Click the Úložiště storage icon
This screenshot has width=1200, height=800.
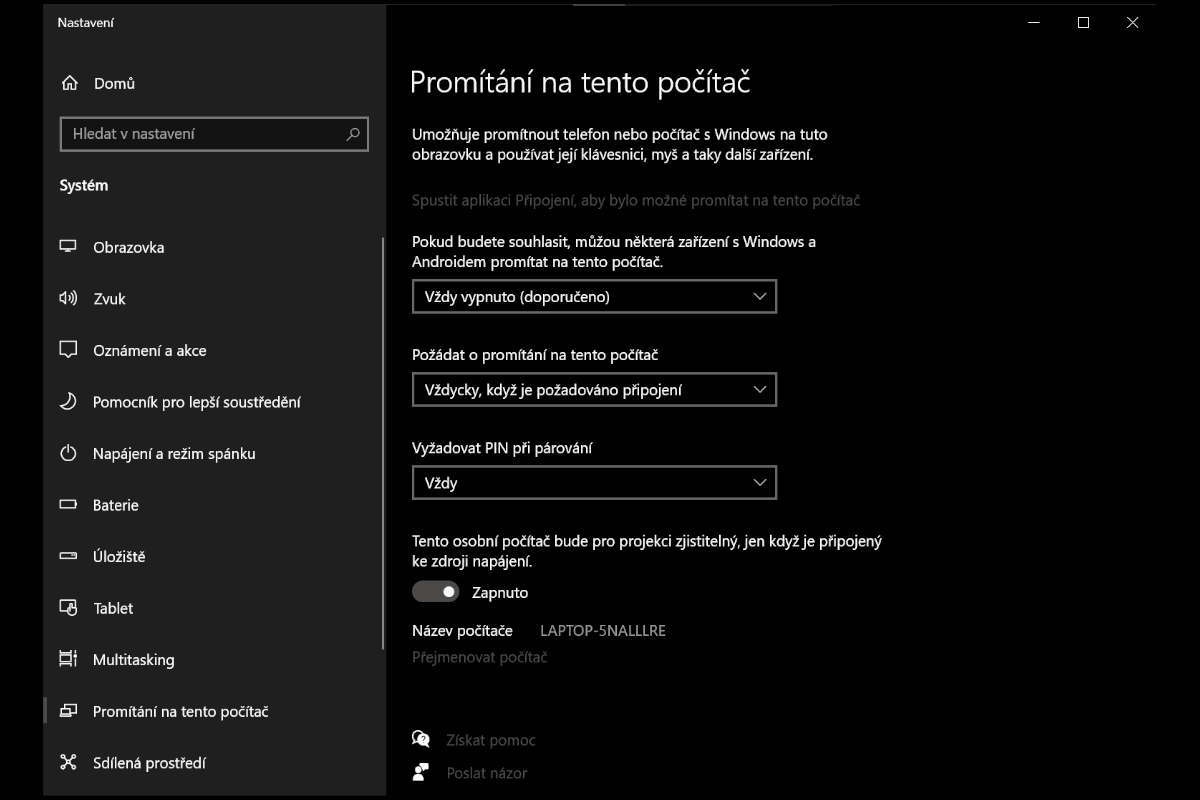pyautogui.click(x=68, y=556)
